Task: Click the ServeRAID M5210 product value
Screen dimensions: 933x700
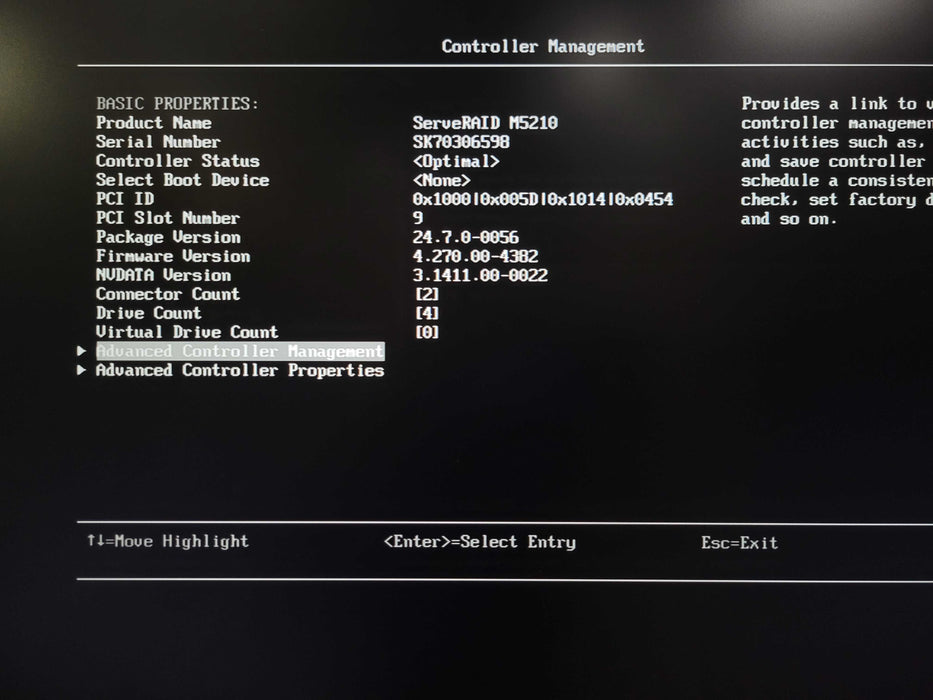Action: 485,124
